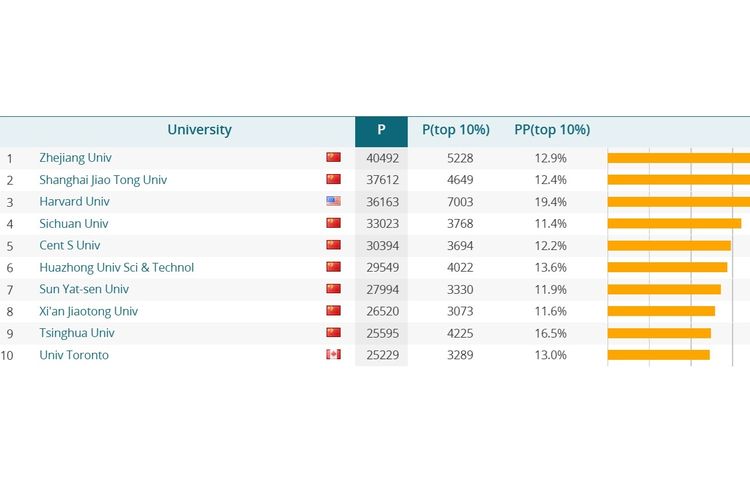
Task: Sort by the P column header
Action: click(x=381, y=132)
